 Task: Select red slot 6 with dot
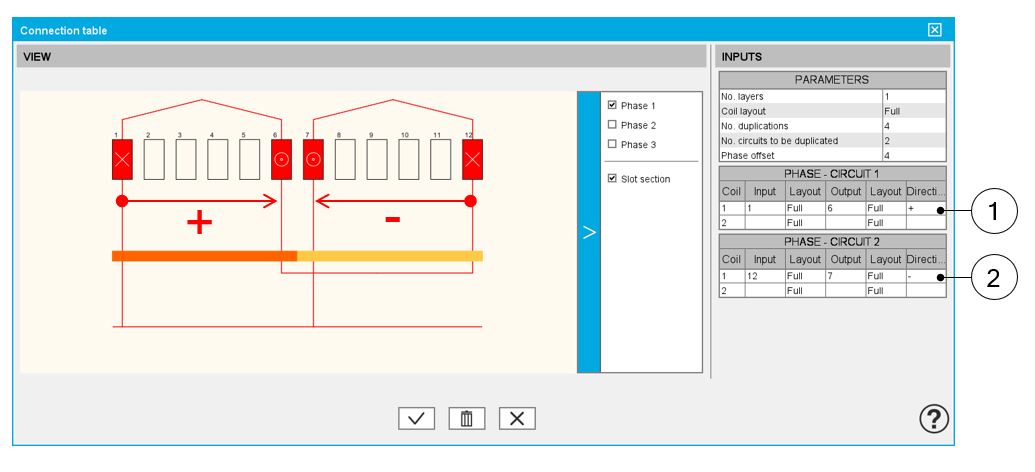pos(282,159)
